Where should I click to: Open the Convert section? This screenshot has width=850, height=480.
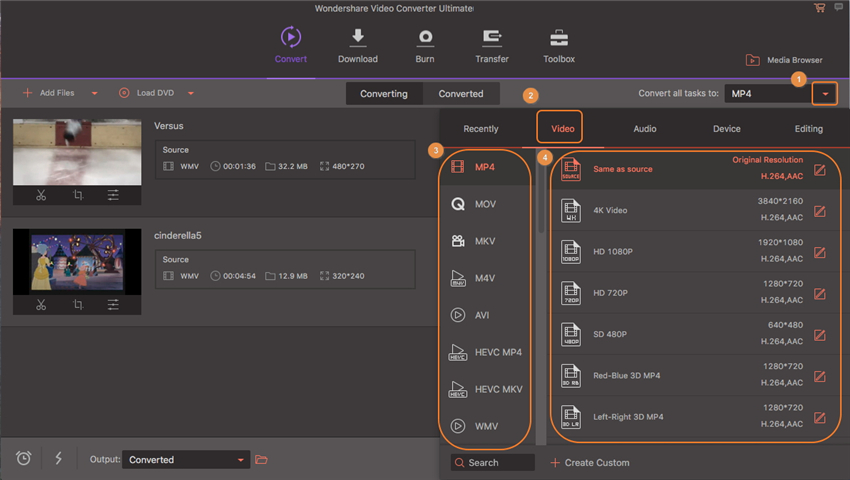pos(291,45)
